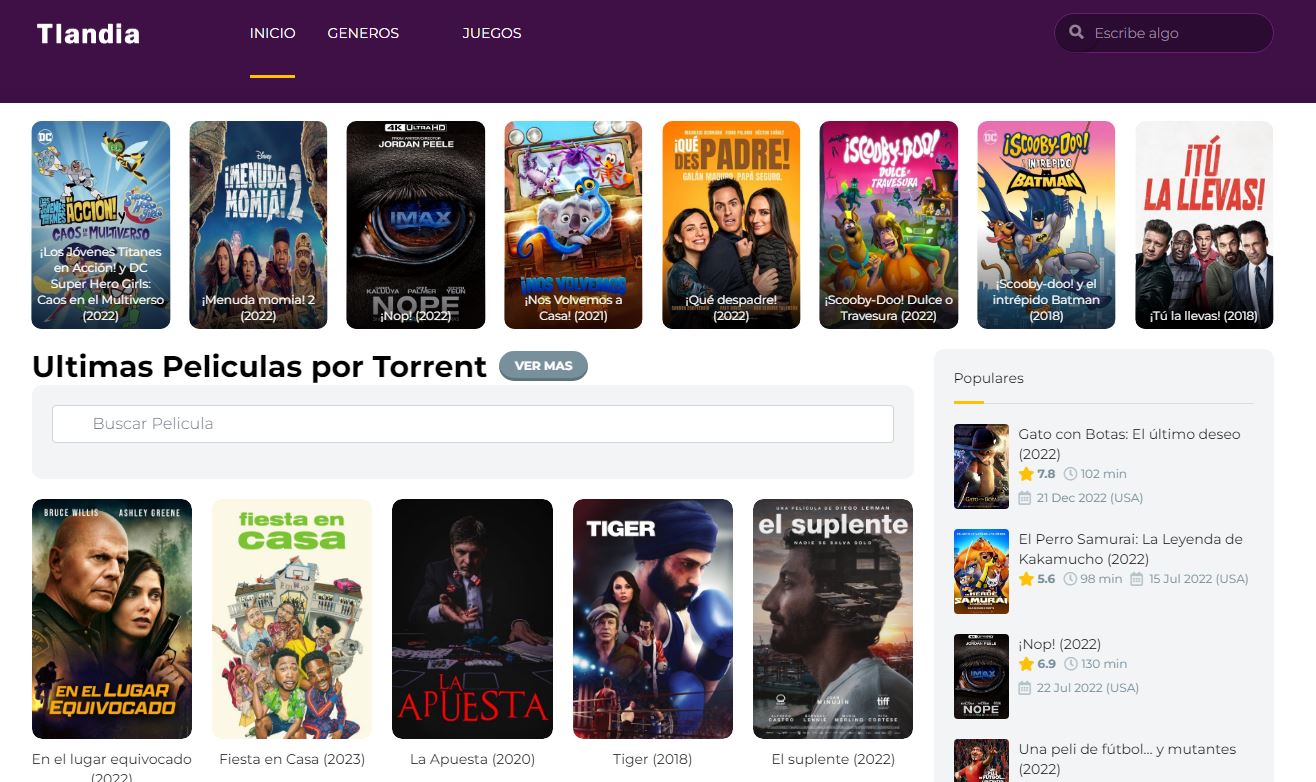This screenshot has width=1316, height=782.
Task: Click the clock icon next to 102 min
Action: pos(1071,474)
